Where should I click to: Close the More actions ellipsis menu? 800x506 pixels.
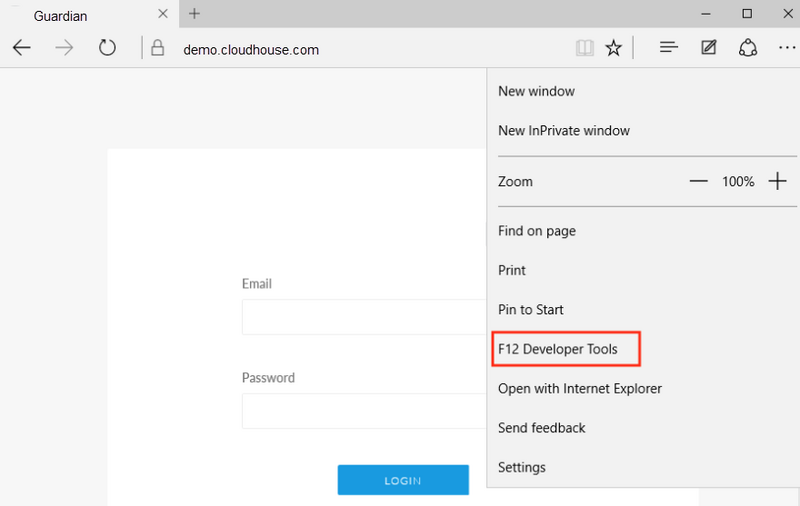point(784,48)
